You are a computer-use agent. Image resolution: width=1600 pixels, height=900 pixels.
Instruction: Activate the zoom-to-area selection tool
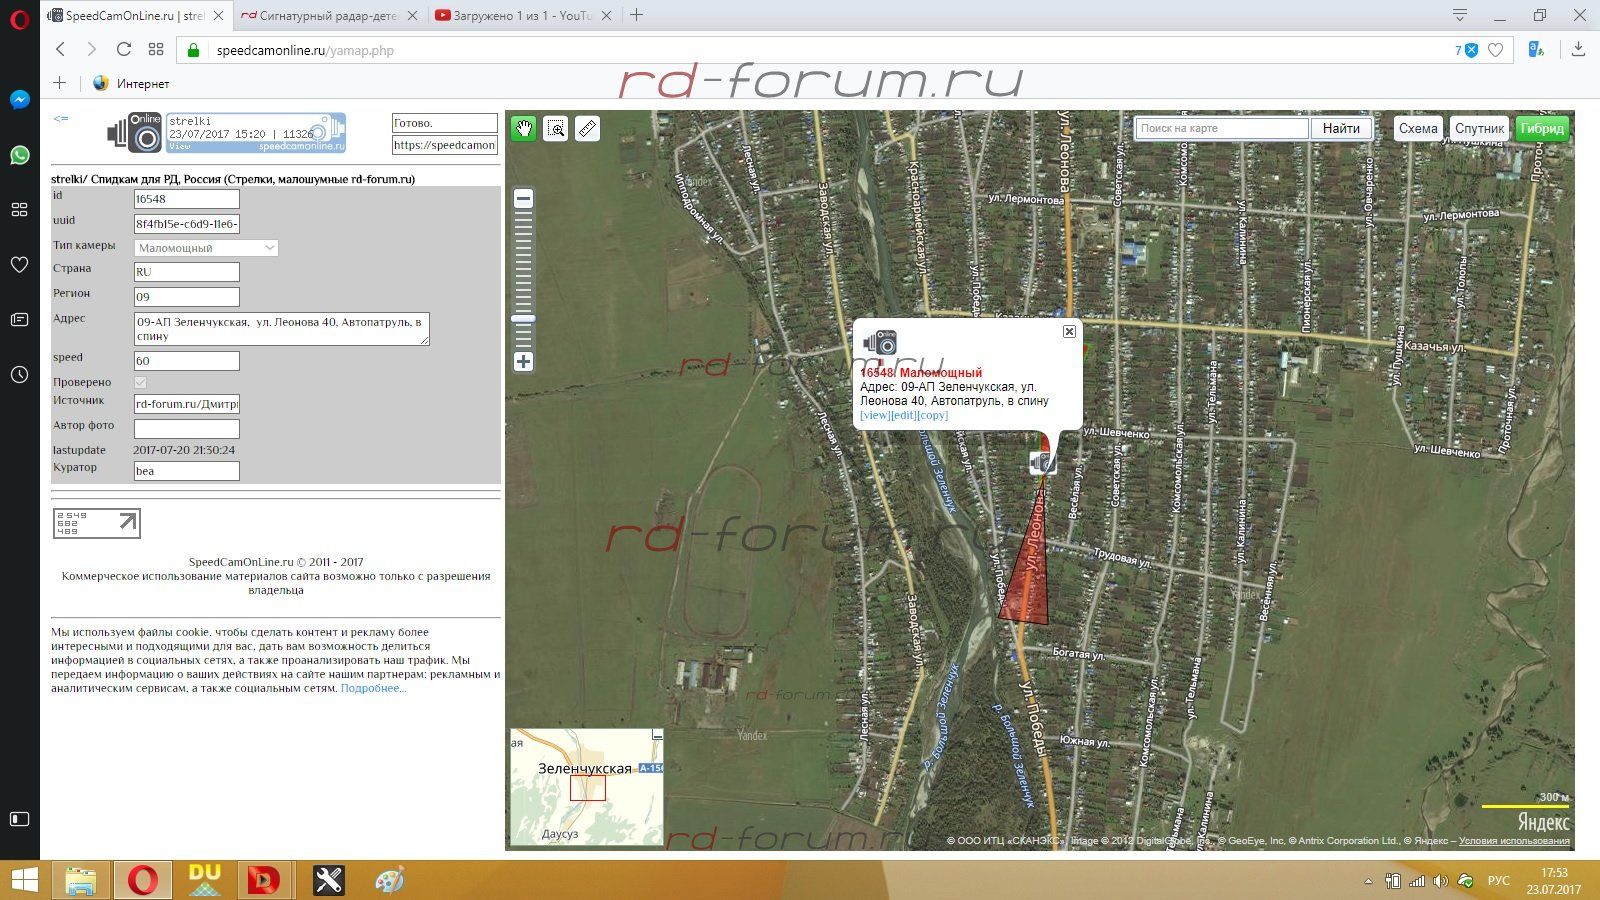point(556,128)
